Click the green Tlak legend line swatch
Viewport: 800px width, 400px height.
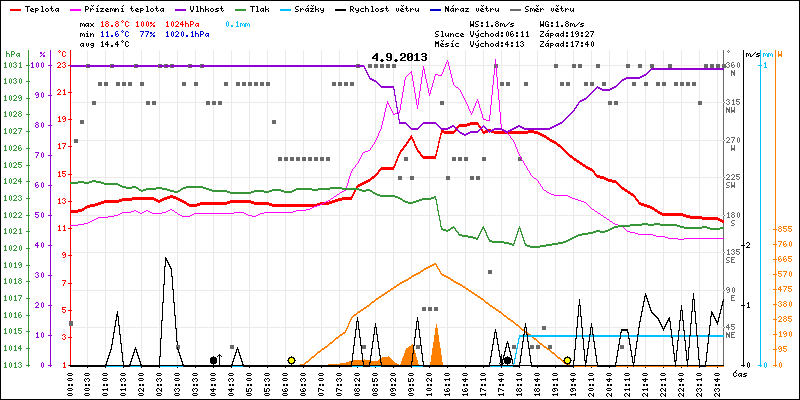pyautogui.click(x=238, y=10)
